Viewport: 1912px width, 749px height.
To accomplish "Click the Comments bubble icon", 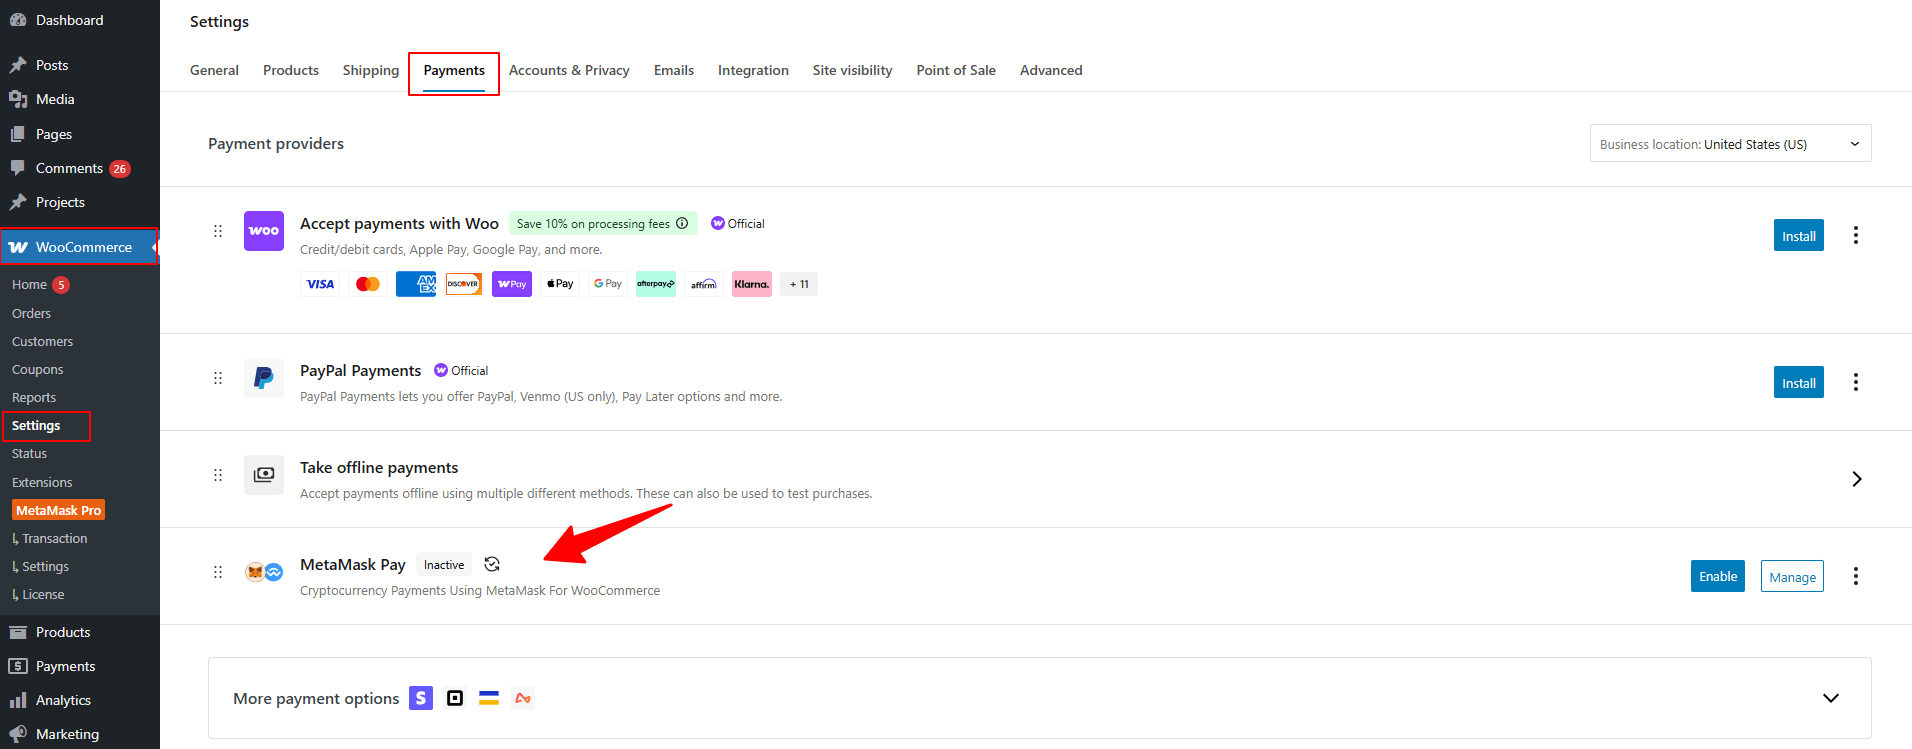I will (18, 168).
